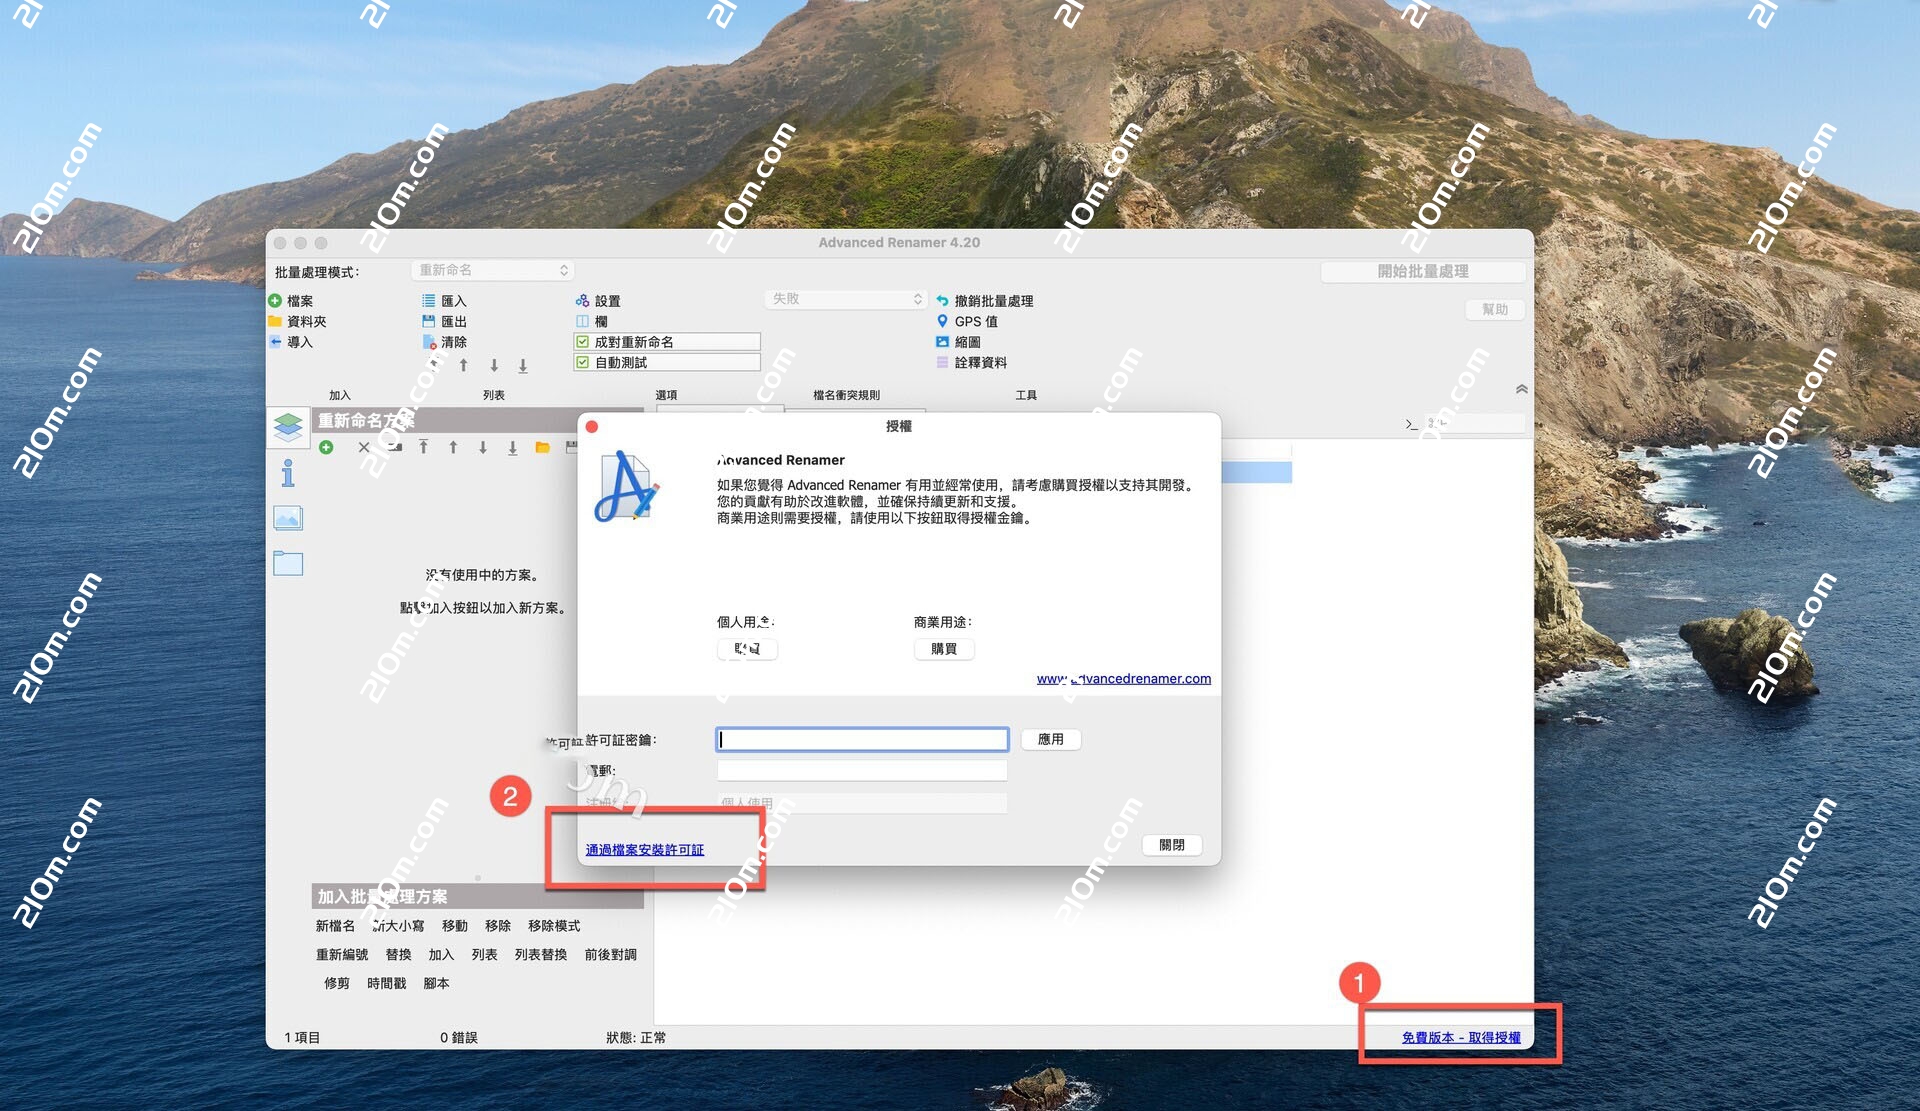Click 通過檔案安裝許可証 license link
Viewport: 1920px width, 1111px height.
click(643, 849)
